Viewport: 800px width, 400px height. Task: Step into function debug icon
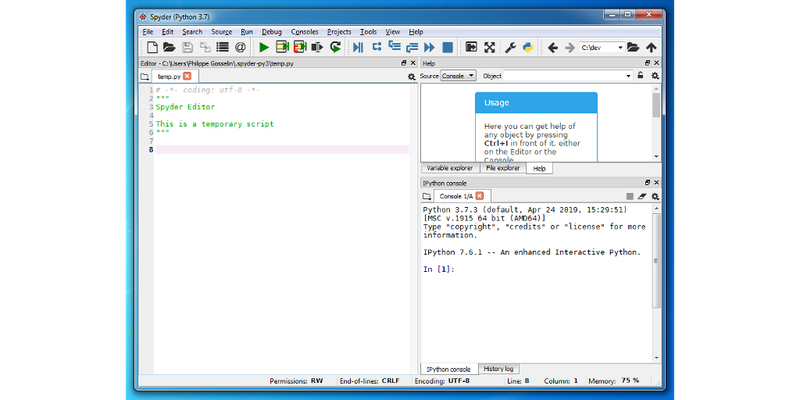coord(394,47)
